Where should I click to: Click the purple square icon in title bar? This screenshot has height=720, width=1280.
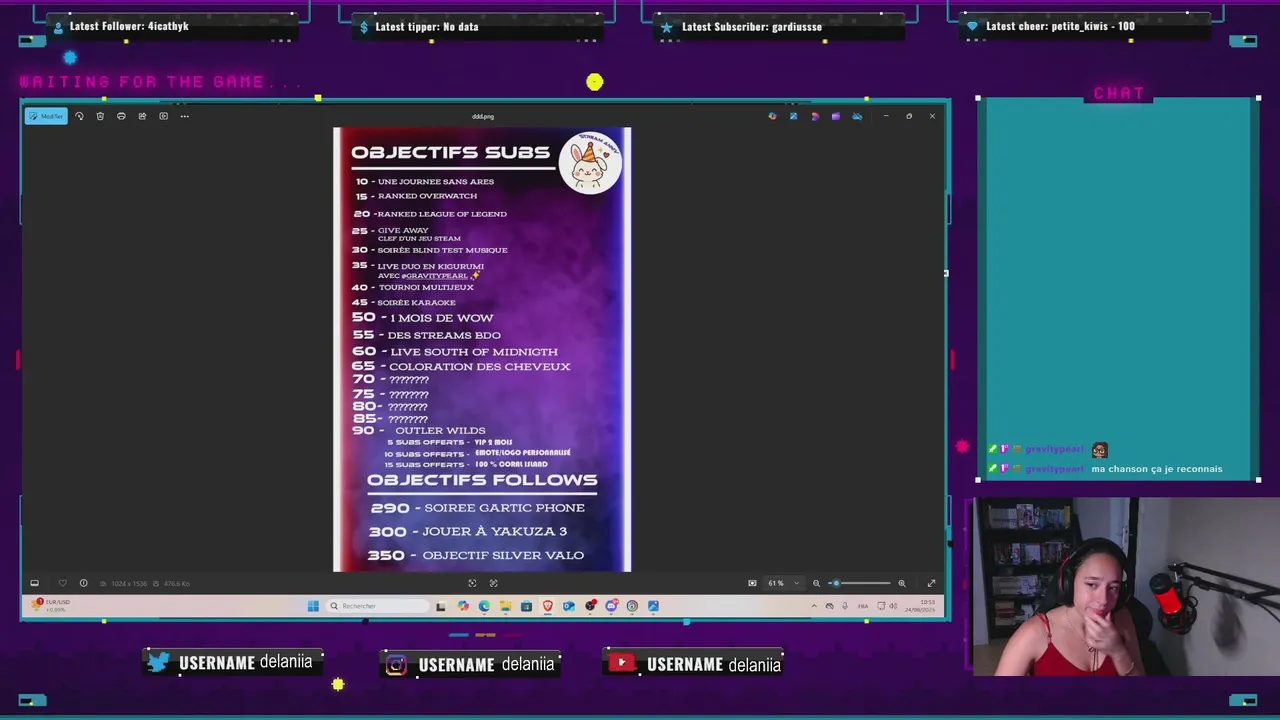(835, 116)
